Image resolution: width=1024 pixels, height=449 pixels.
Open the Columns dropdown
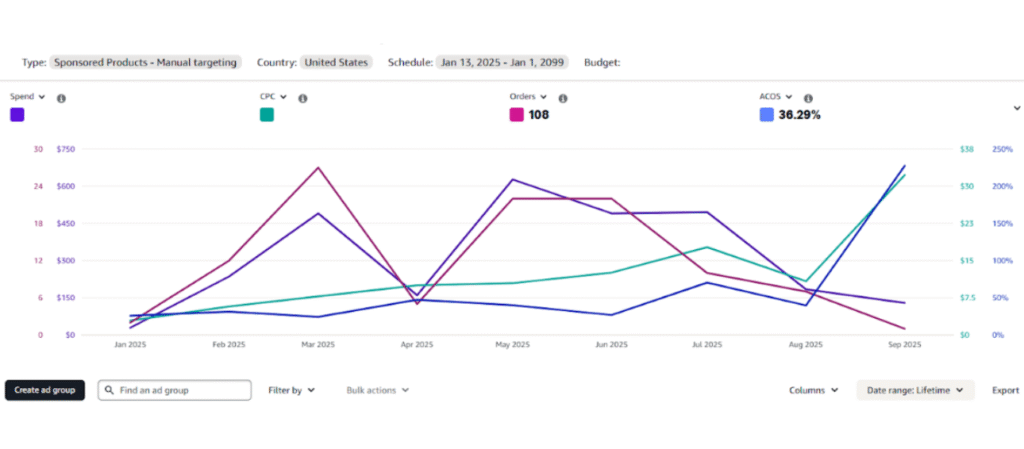tap(813, 390)
